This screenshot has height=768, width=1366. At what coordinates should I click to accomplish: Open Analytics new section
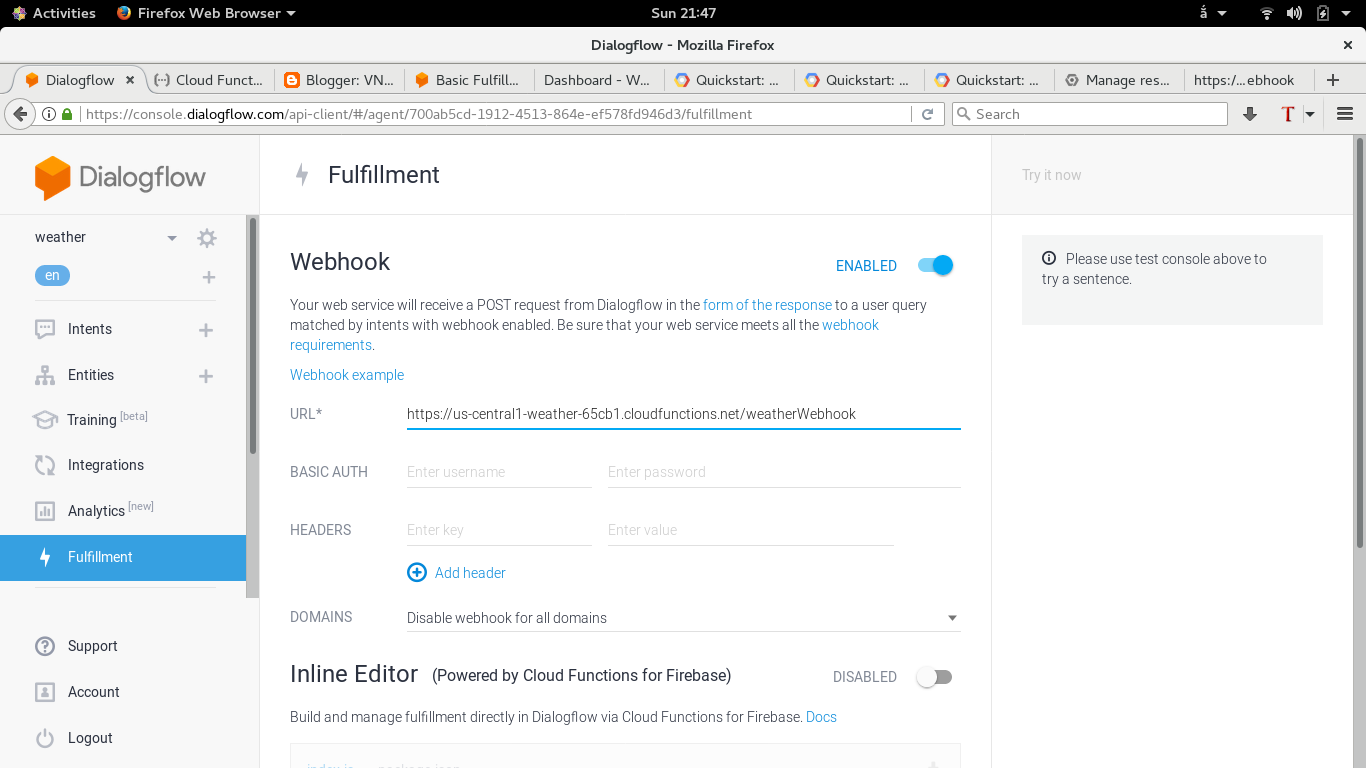tap(111, 510)
